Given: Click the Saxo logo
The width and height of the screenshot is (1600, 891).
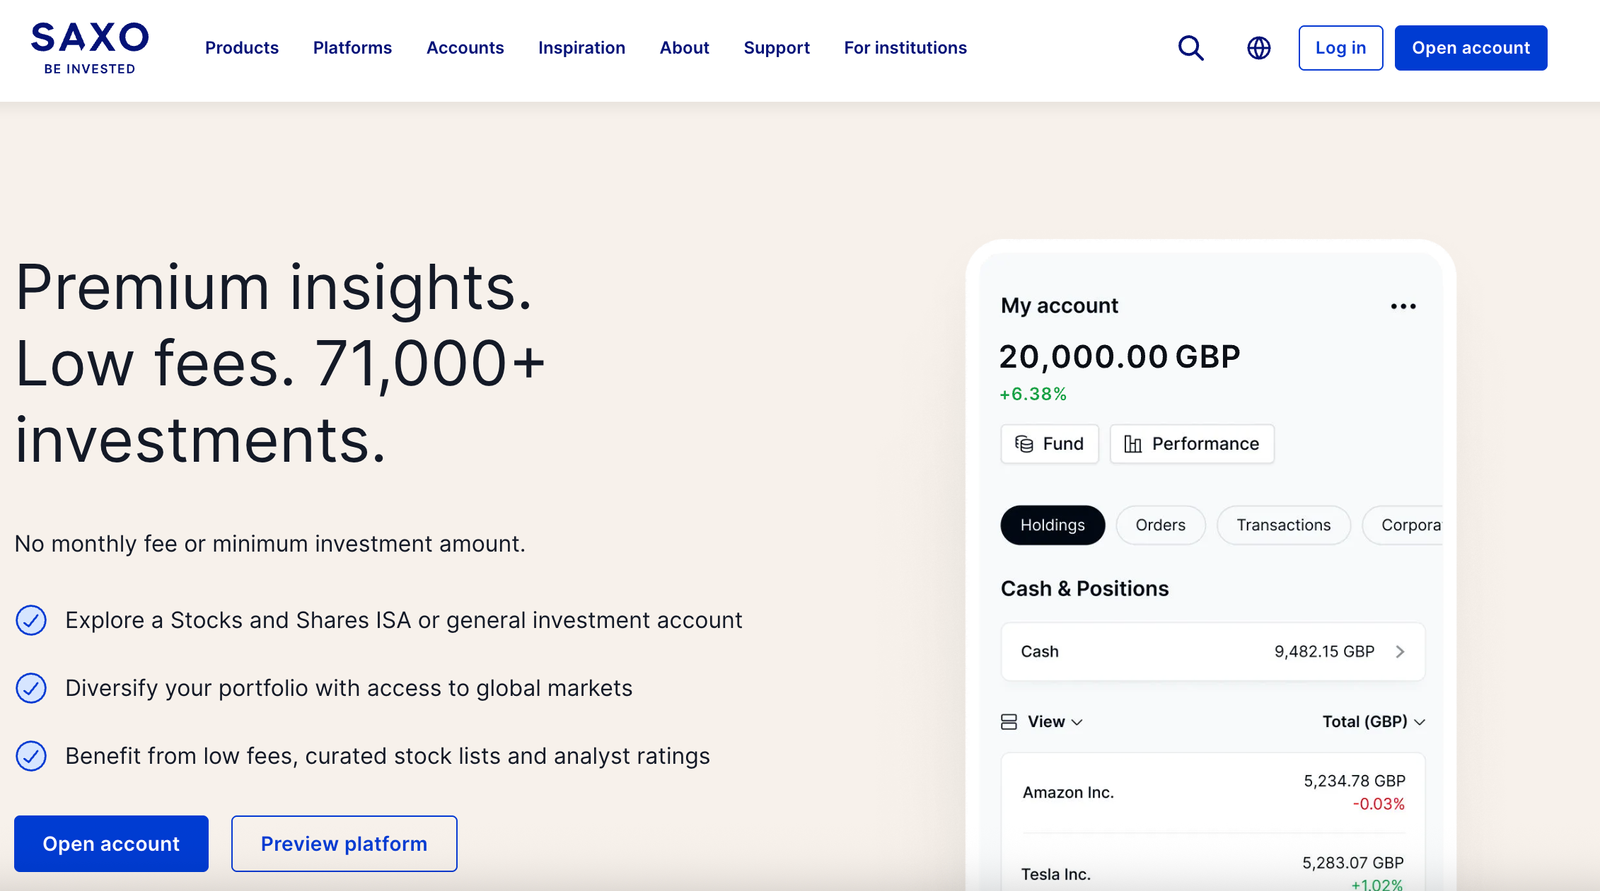Looking at the screenshot, I should (x=88, y=47).
